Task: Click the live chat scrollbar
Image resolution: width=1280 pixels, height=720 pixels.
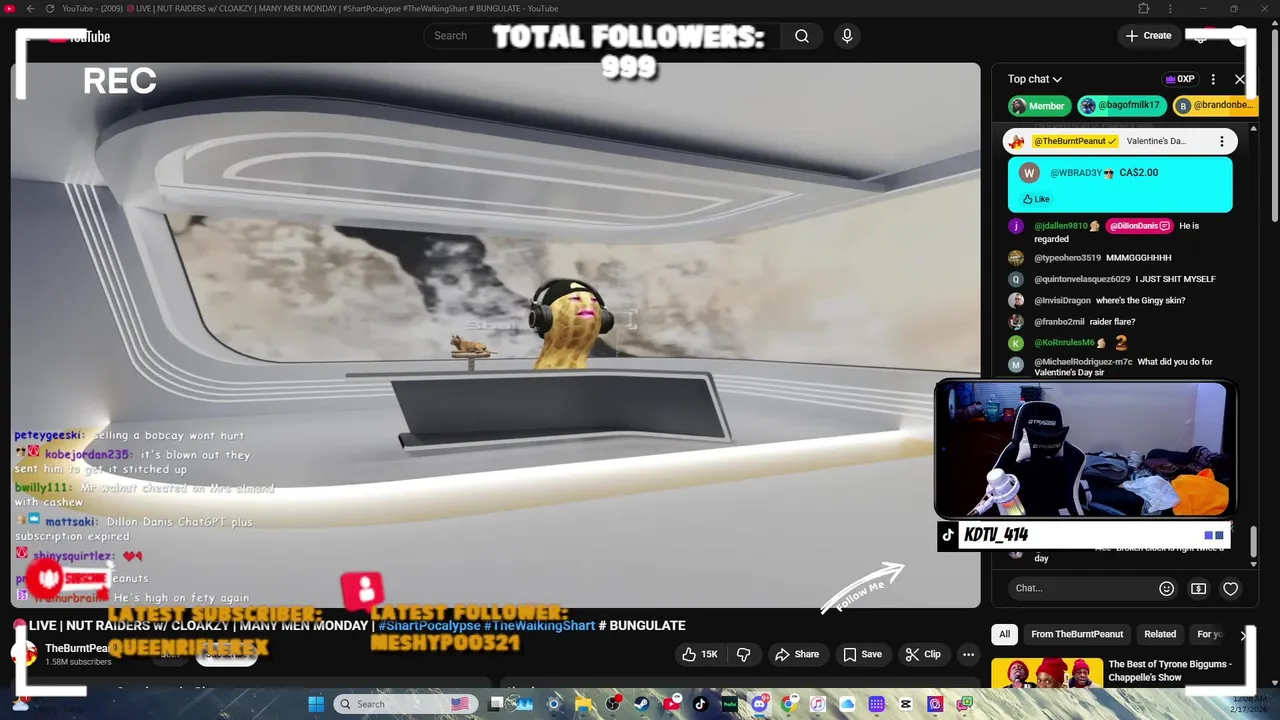Action: click(x=1252, y=540)
